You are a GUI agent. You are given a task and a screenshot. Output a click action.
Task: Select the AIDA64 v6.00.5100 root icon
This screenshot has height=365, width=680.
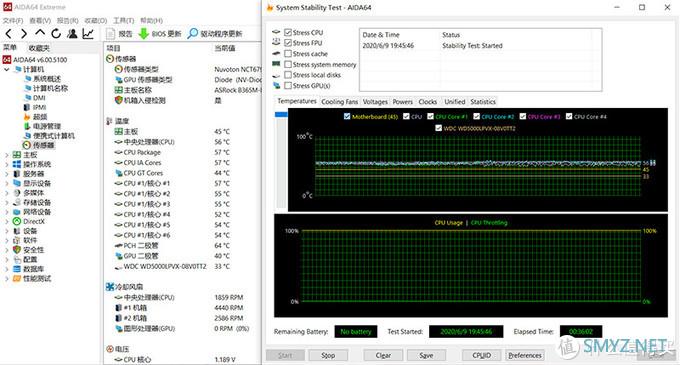tap(7, 60)
